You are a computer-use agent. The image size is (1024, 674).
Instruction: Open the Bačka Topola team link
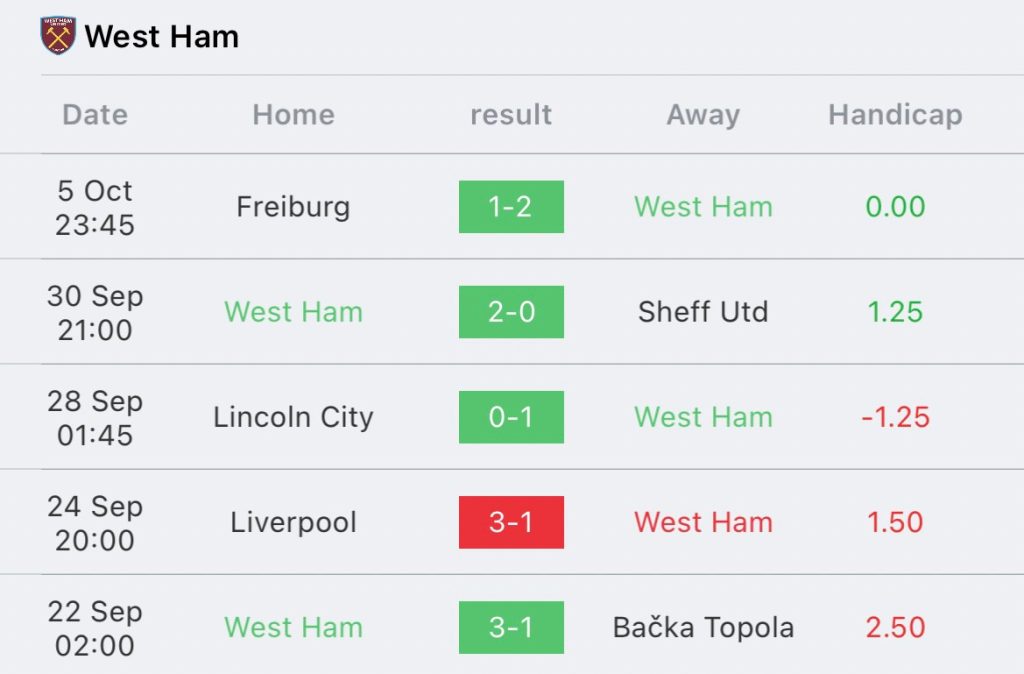703,628
